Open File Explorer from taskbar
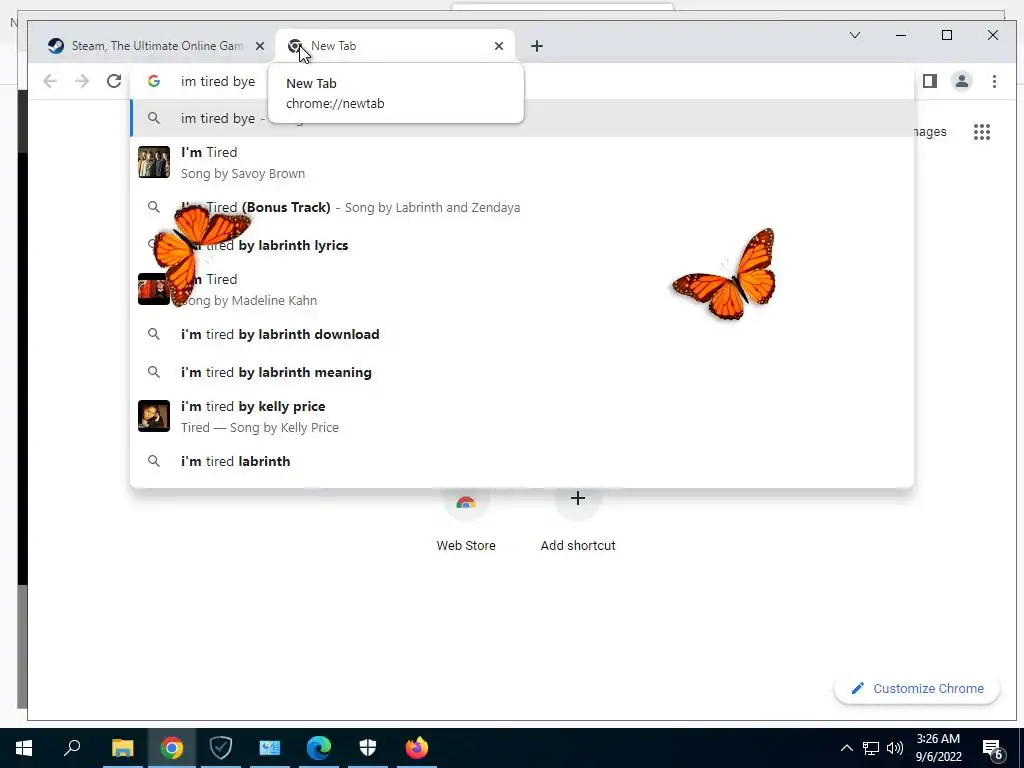 pyautogui.click(x=122, y=748)
